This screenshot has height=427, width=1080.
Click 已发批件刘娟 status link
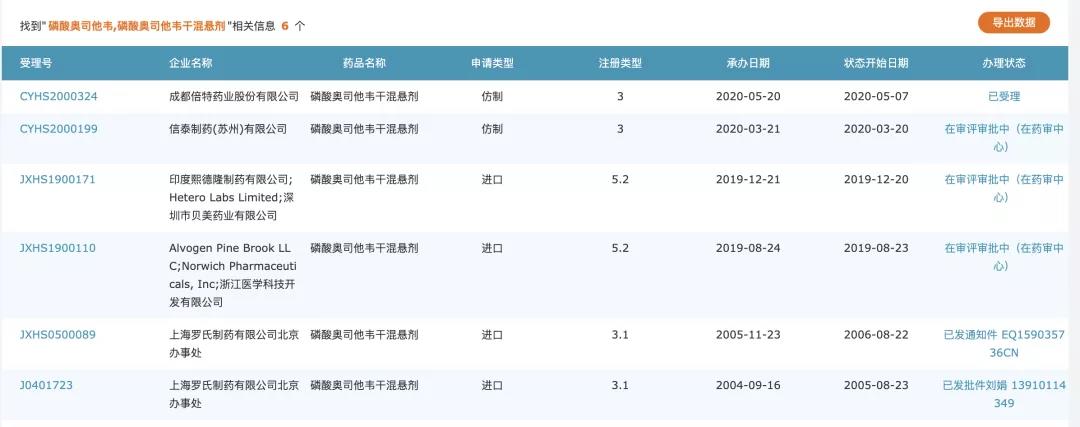1004,394
